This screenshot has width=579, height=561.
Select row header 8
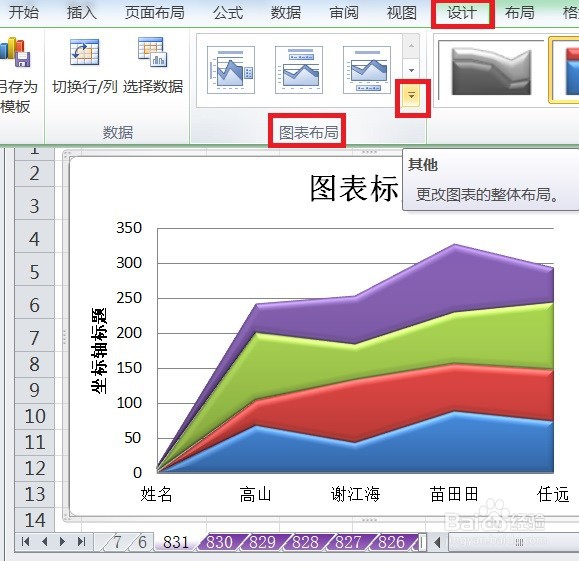tap(34, 364)
